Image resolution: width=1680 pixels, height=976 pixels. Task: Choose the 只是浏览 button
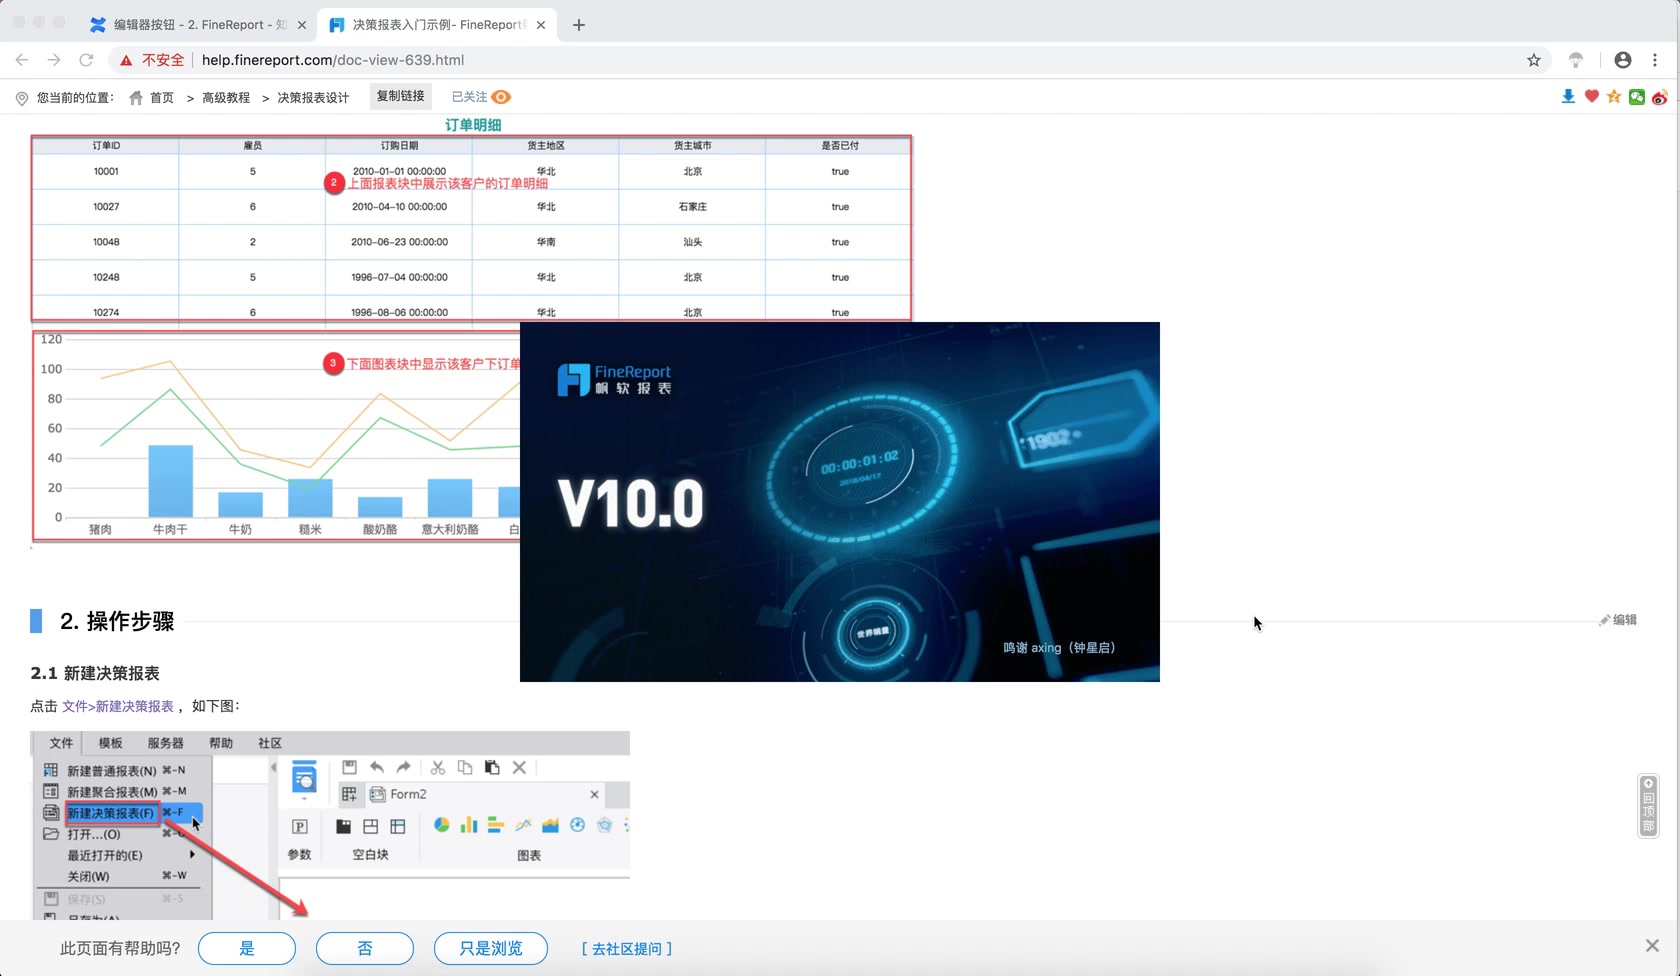pyautogui.click(x=491, y=948)
